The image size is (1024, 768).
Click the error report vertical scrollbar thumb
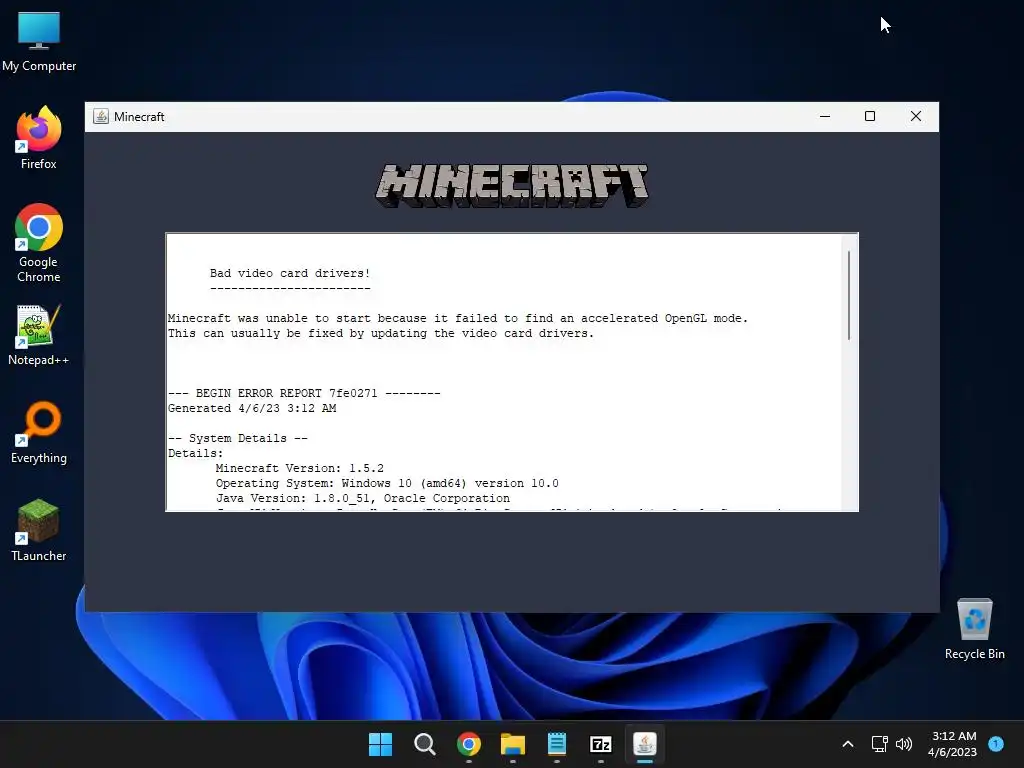click(849, 295)
